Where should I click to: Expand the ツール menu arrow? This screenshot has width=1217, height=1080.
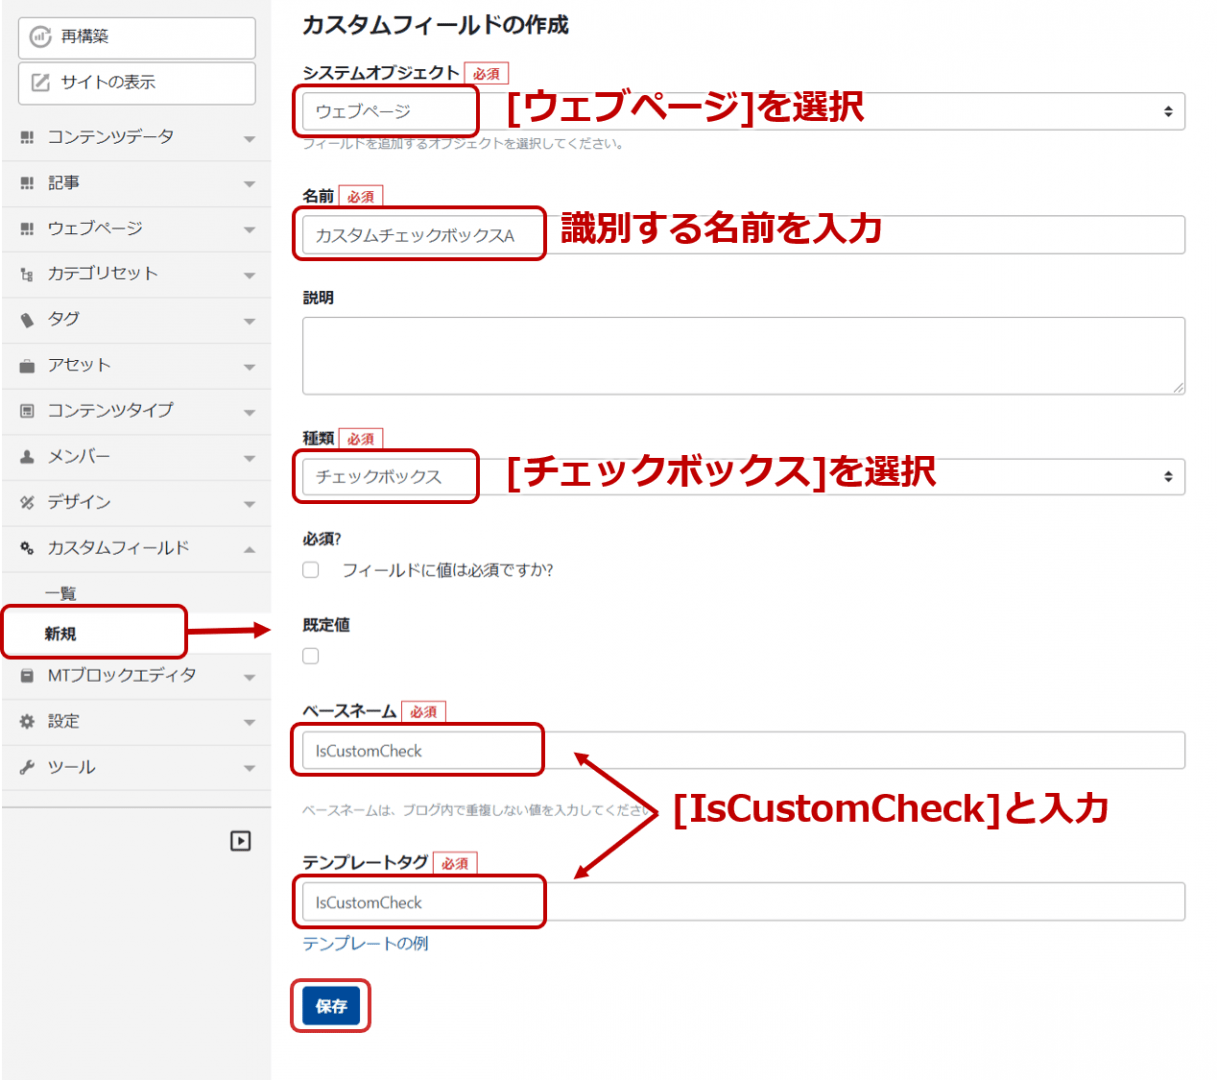pos(250,769)
